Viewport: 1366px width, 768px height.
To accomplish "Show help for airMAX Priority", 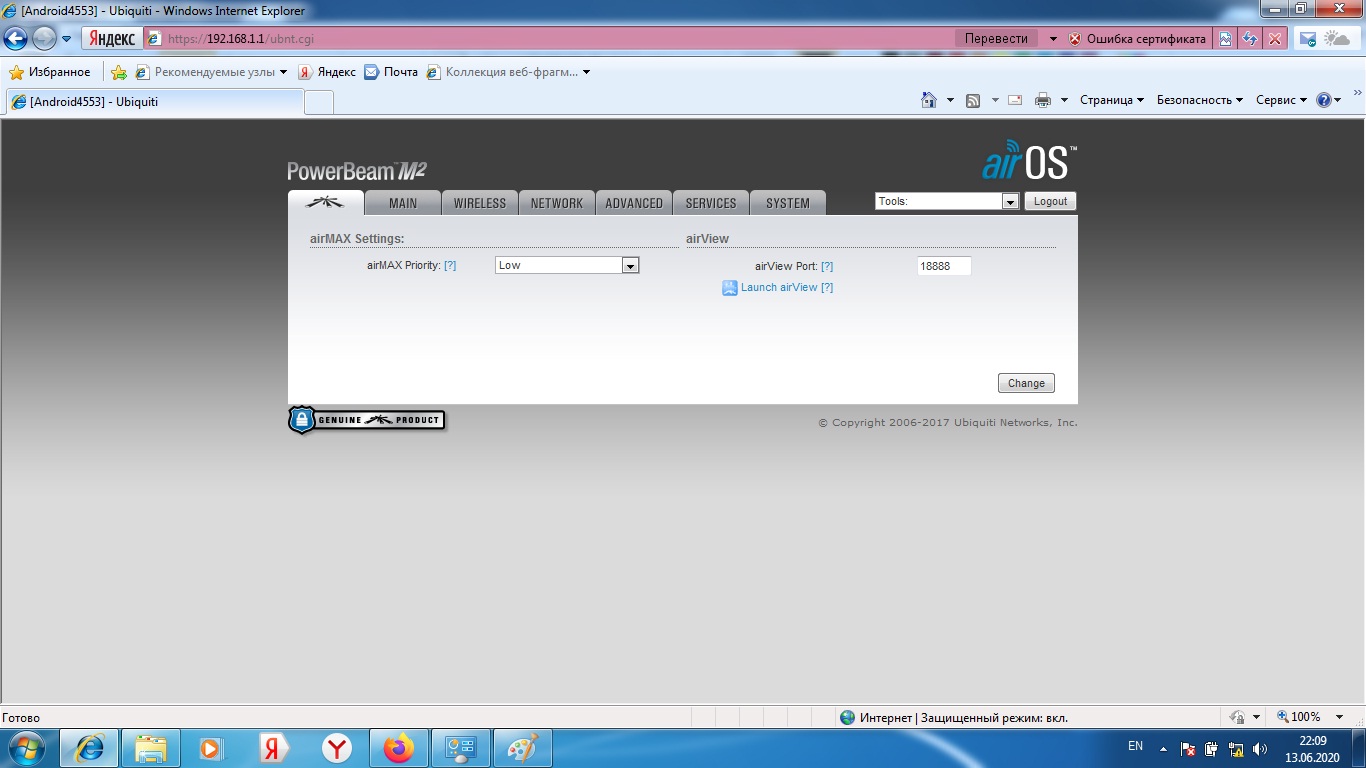I will (450, 265).
